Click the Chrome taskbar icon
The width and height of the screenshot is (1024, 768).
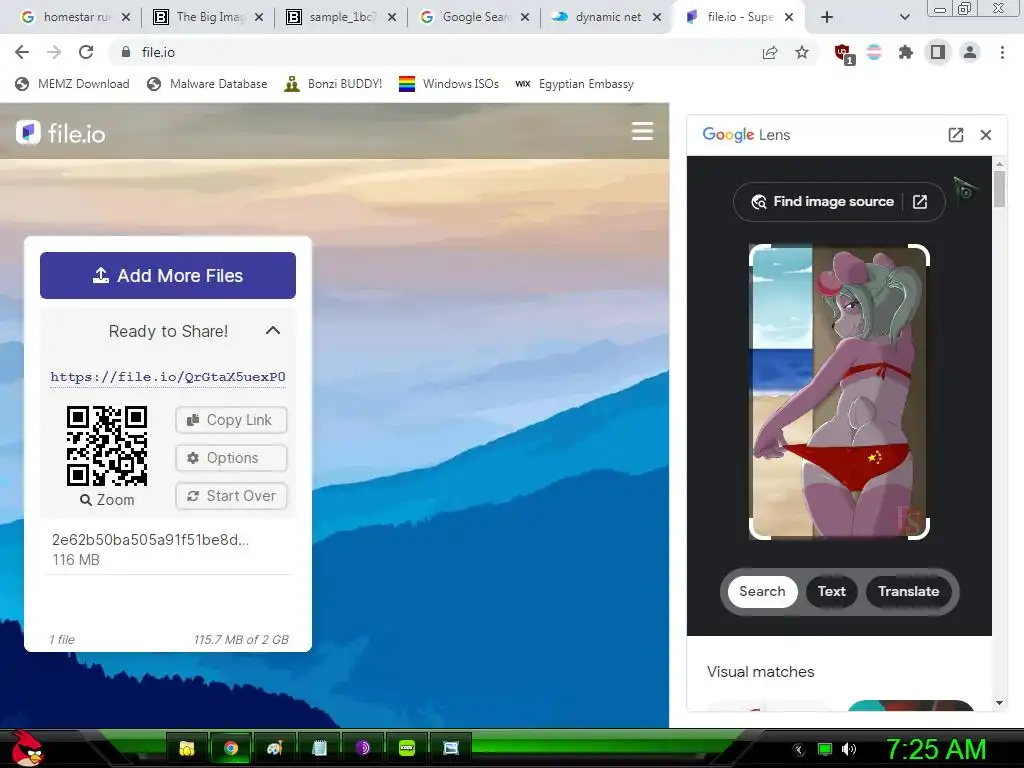(231, 748)
